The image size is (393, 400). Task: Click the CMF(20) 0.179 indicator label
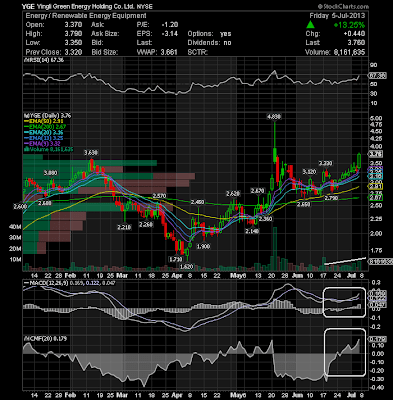pyautogui.click(x=45, y=339)
